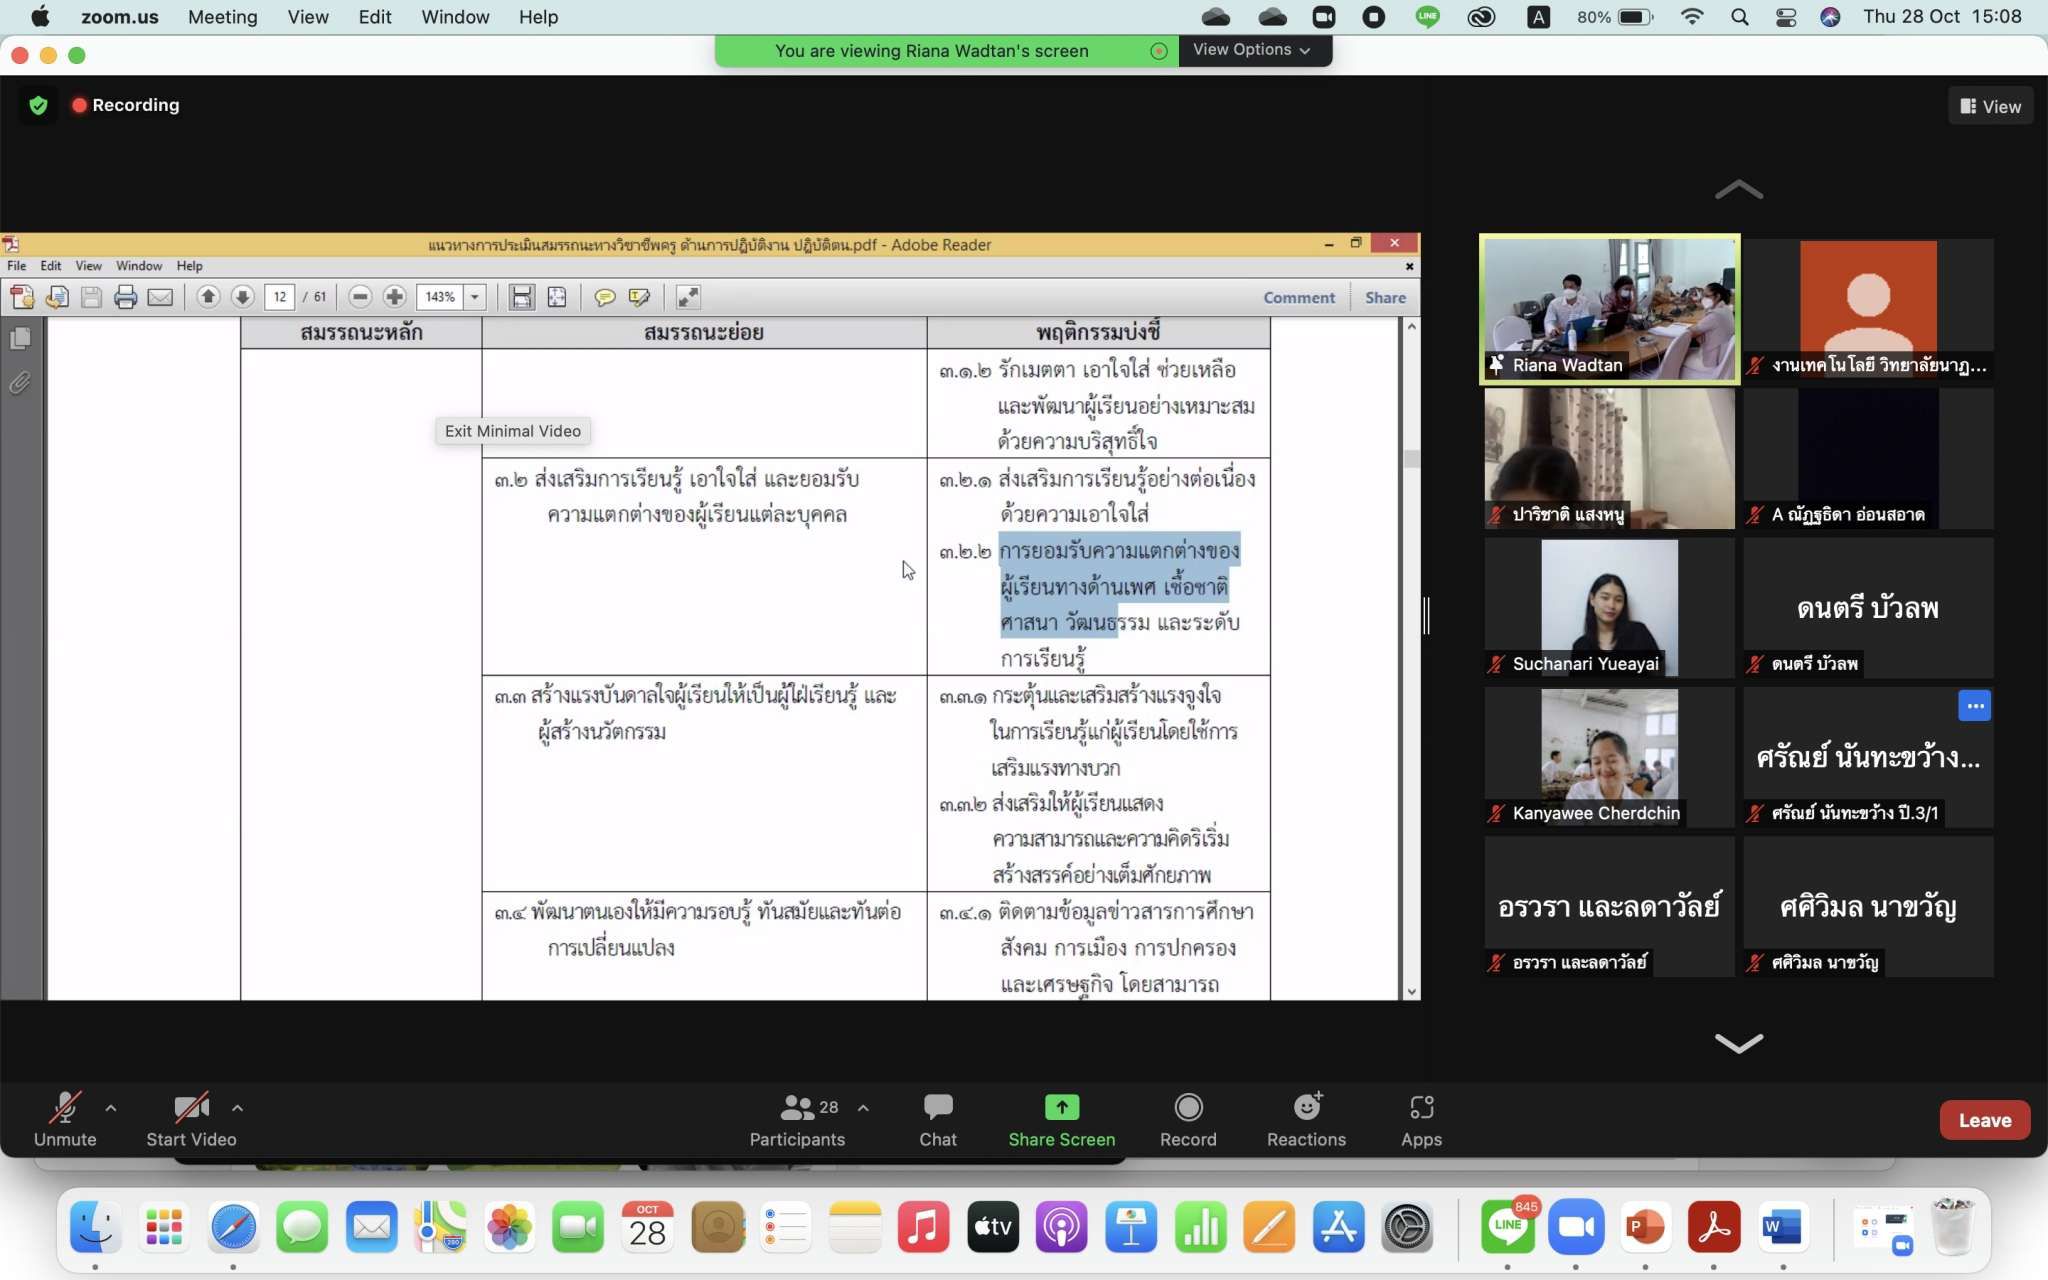Open the Meeting menu in menu bar
Image resolution: width=2048 pixels, height=1280 pixels.
[x=222, y=17]
